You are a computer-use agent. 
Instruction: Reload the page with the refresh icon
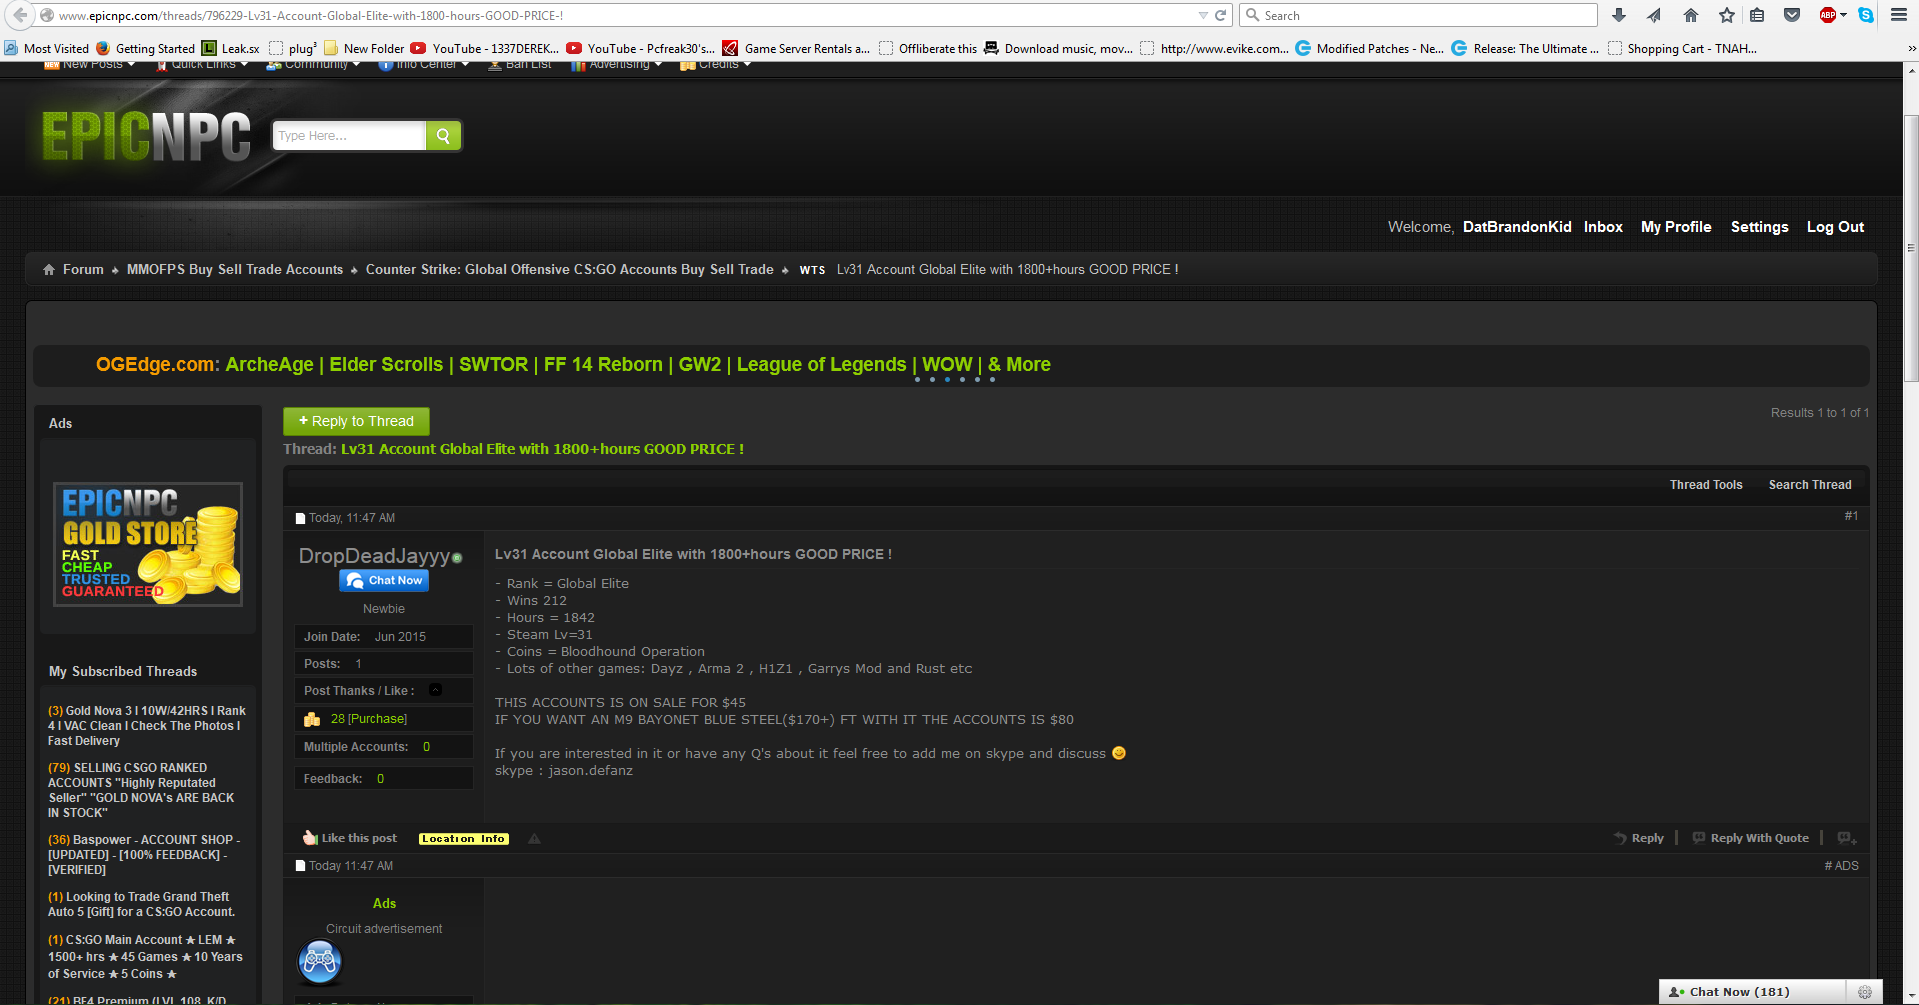1220,15
